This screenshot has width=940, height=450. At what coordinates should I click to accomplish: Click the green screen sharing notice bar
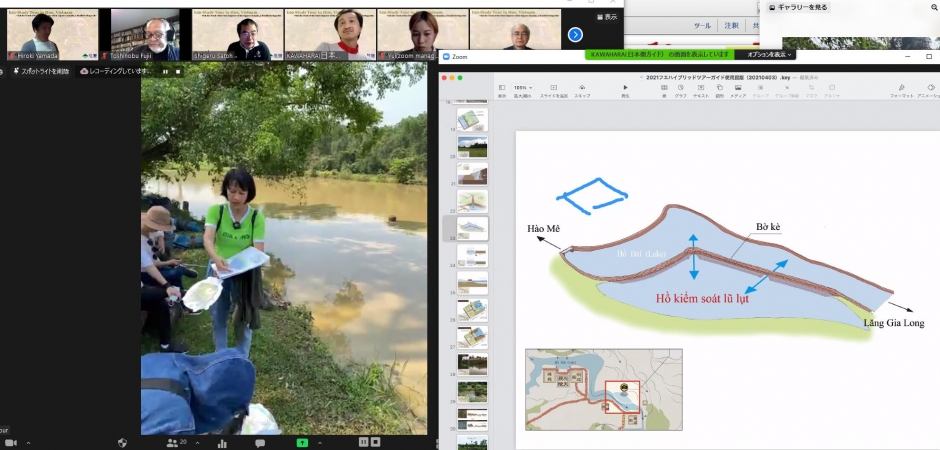tap(661, 55)
